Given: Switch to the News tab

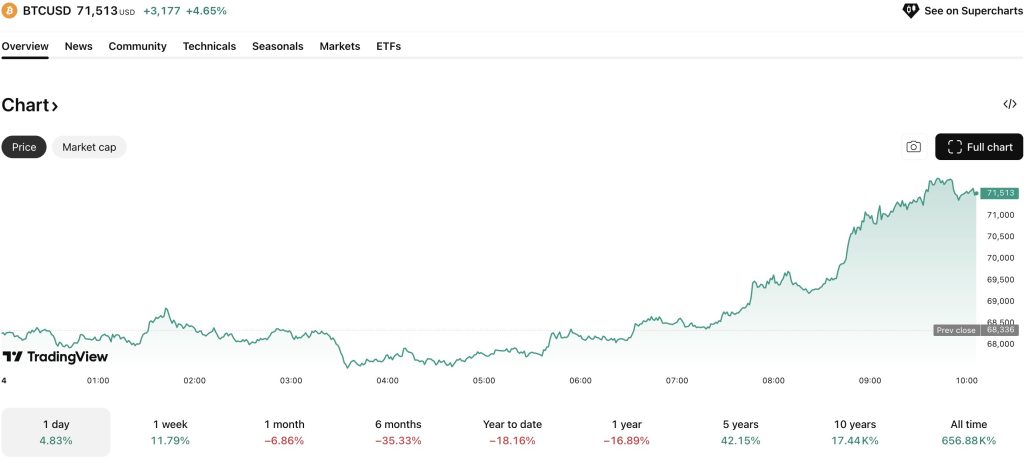Looking at the screenshot, I should tap(78, 46).
